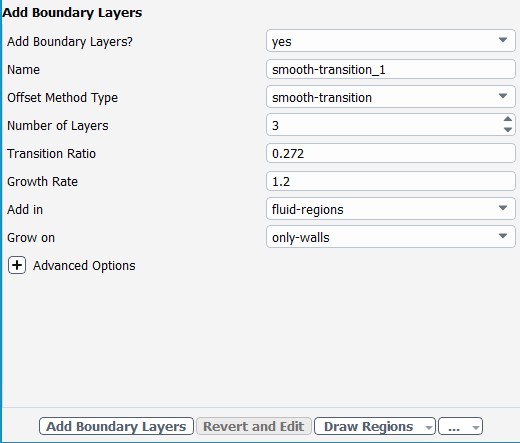The image size is (520, 443).
Task: Open the ellipsis more options button
Action: click(460, 426)
